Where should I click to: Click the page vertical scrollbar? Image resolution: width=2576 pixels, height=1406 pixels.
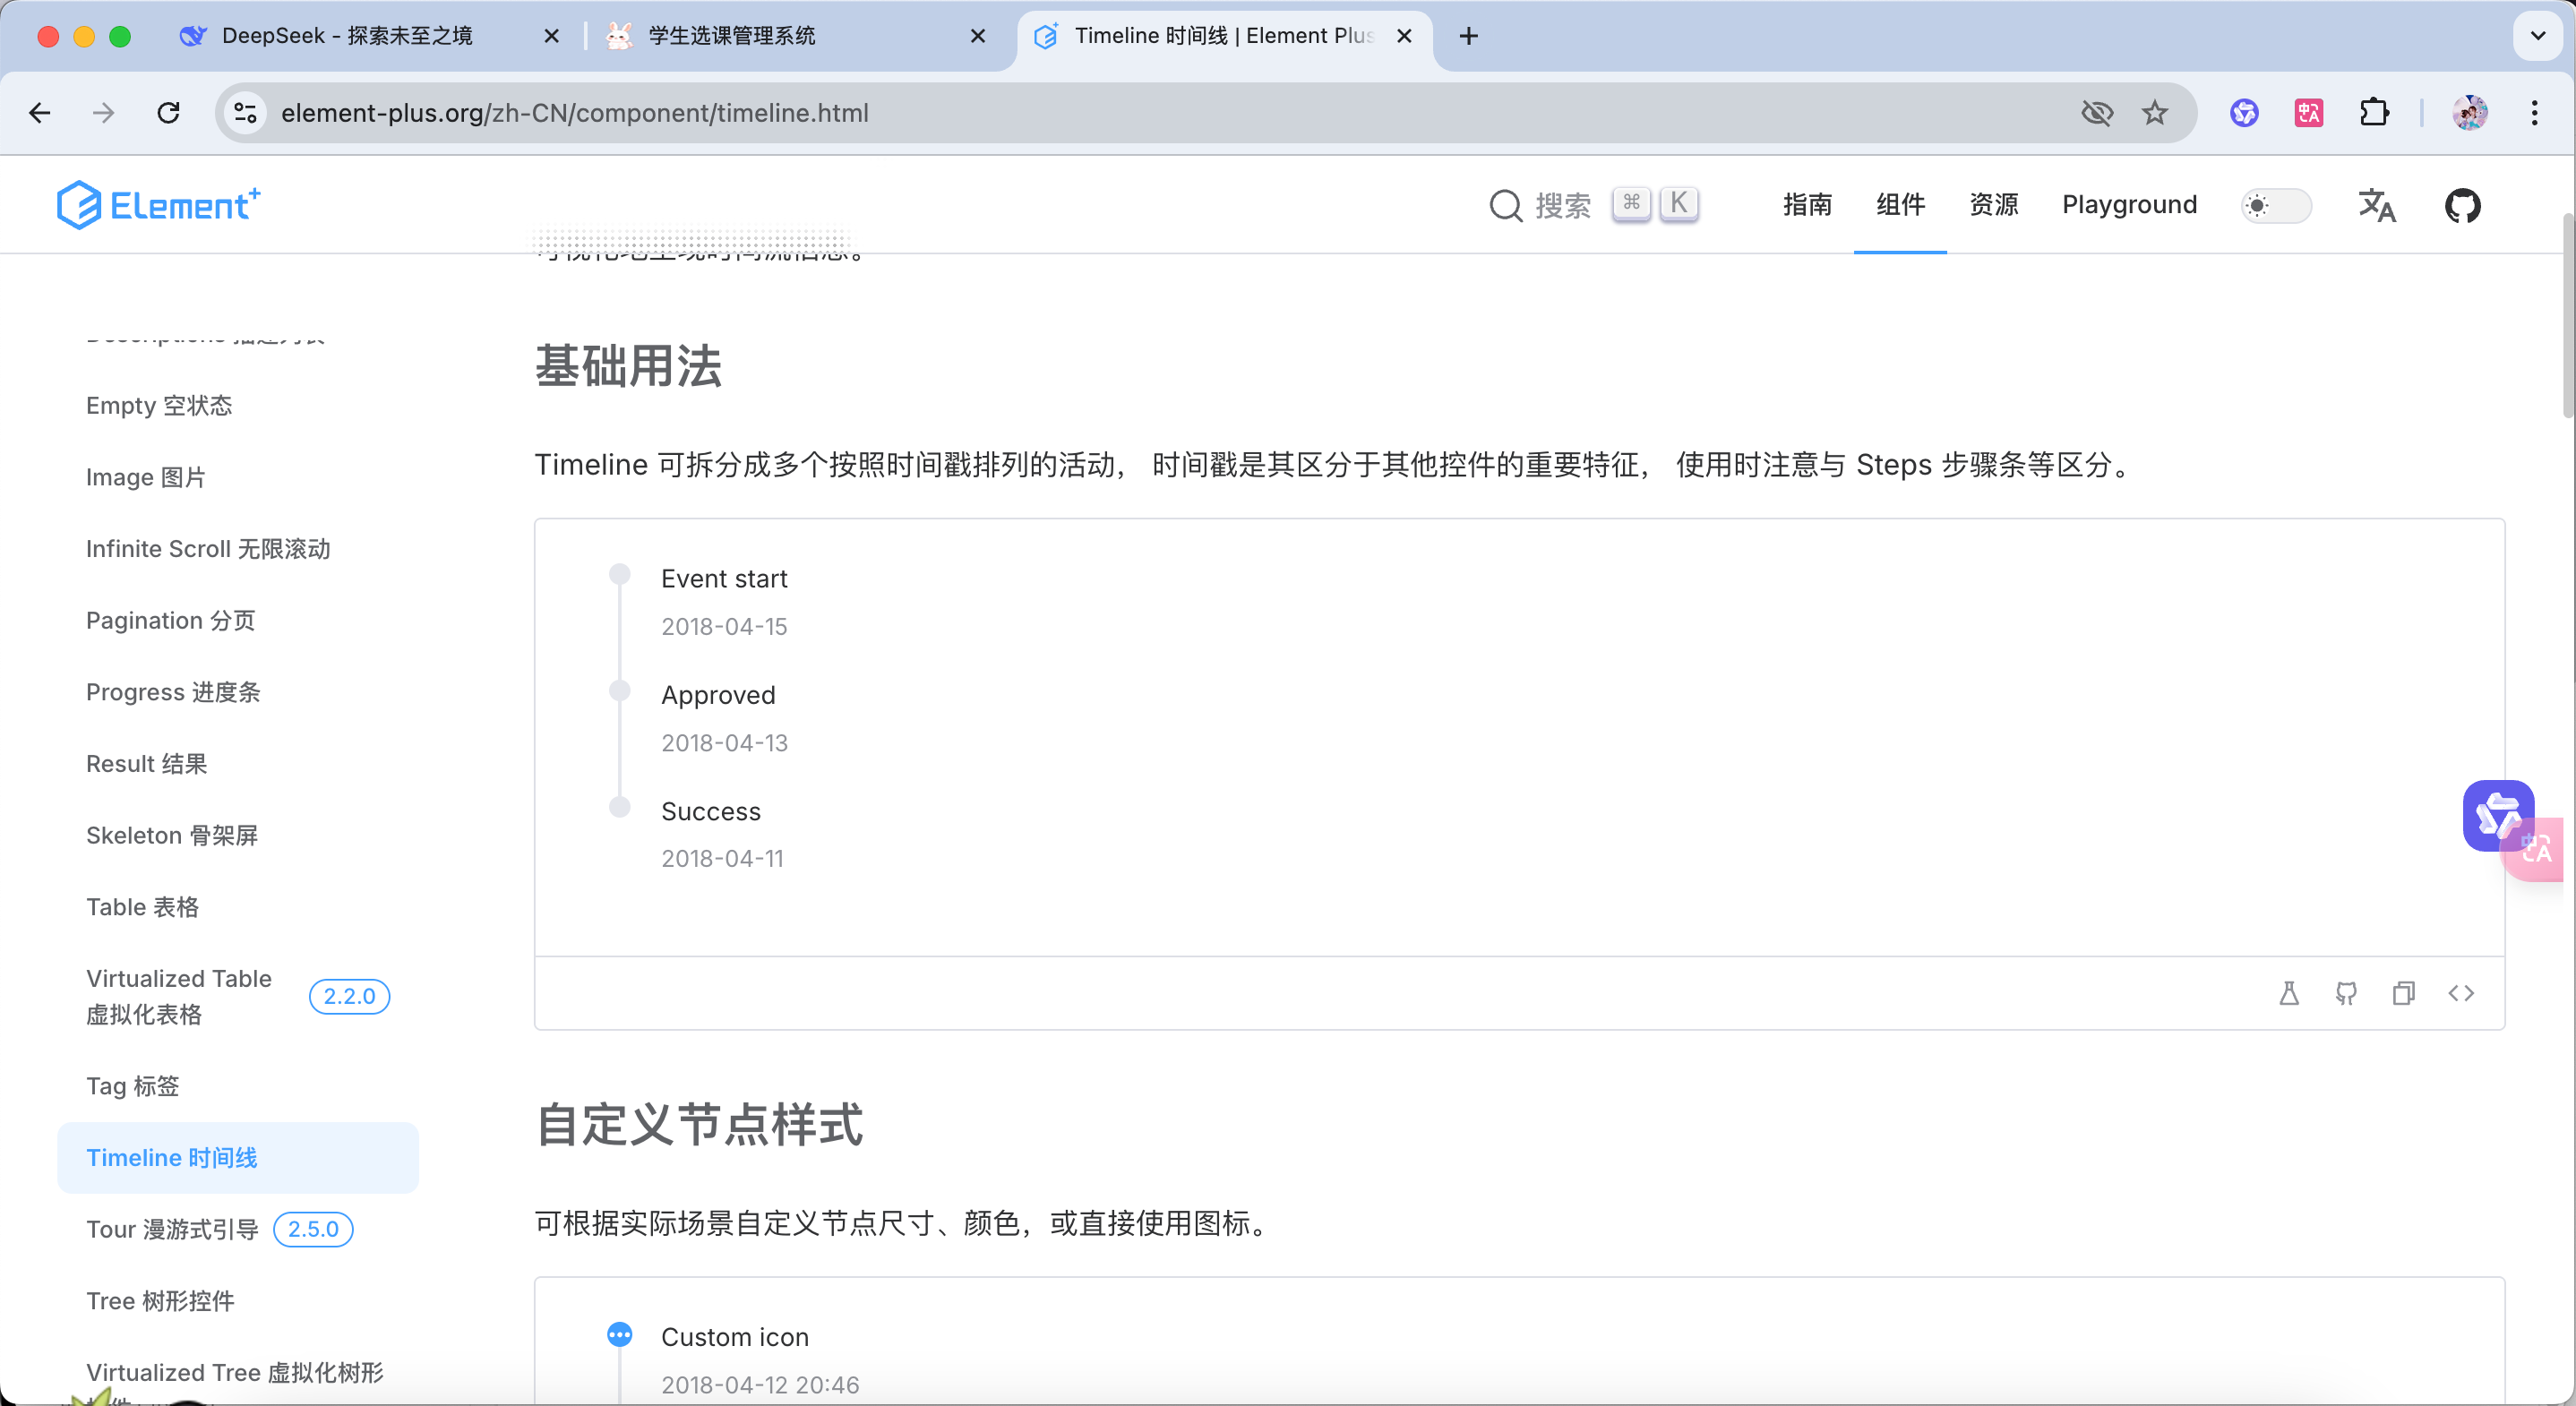click(x=2567, y=315)
